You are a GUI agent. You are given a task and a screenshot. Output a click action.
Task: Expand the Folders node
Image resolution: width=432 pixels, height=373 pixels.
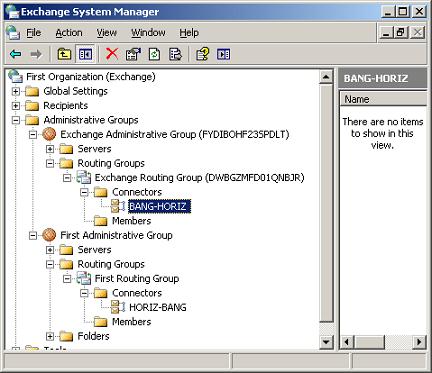pyautogui.click(x=50, y=336)
